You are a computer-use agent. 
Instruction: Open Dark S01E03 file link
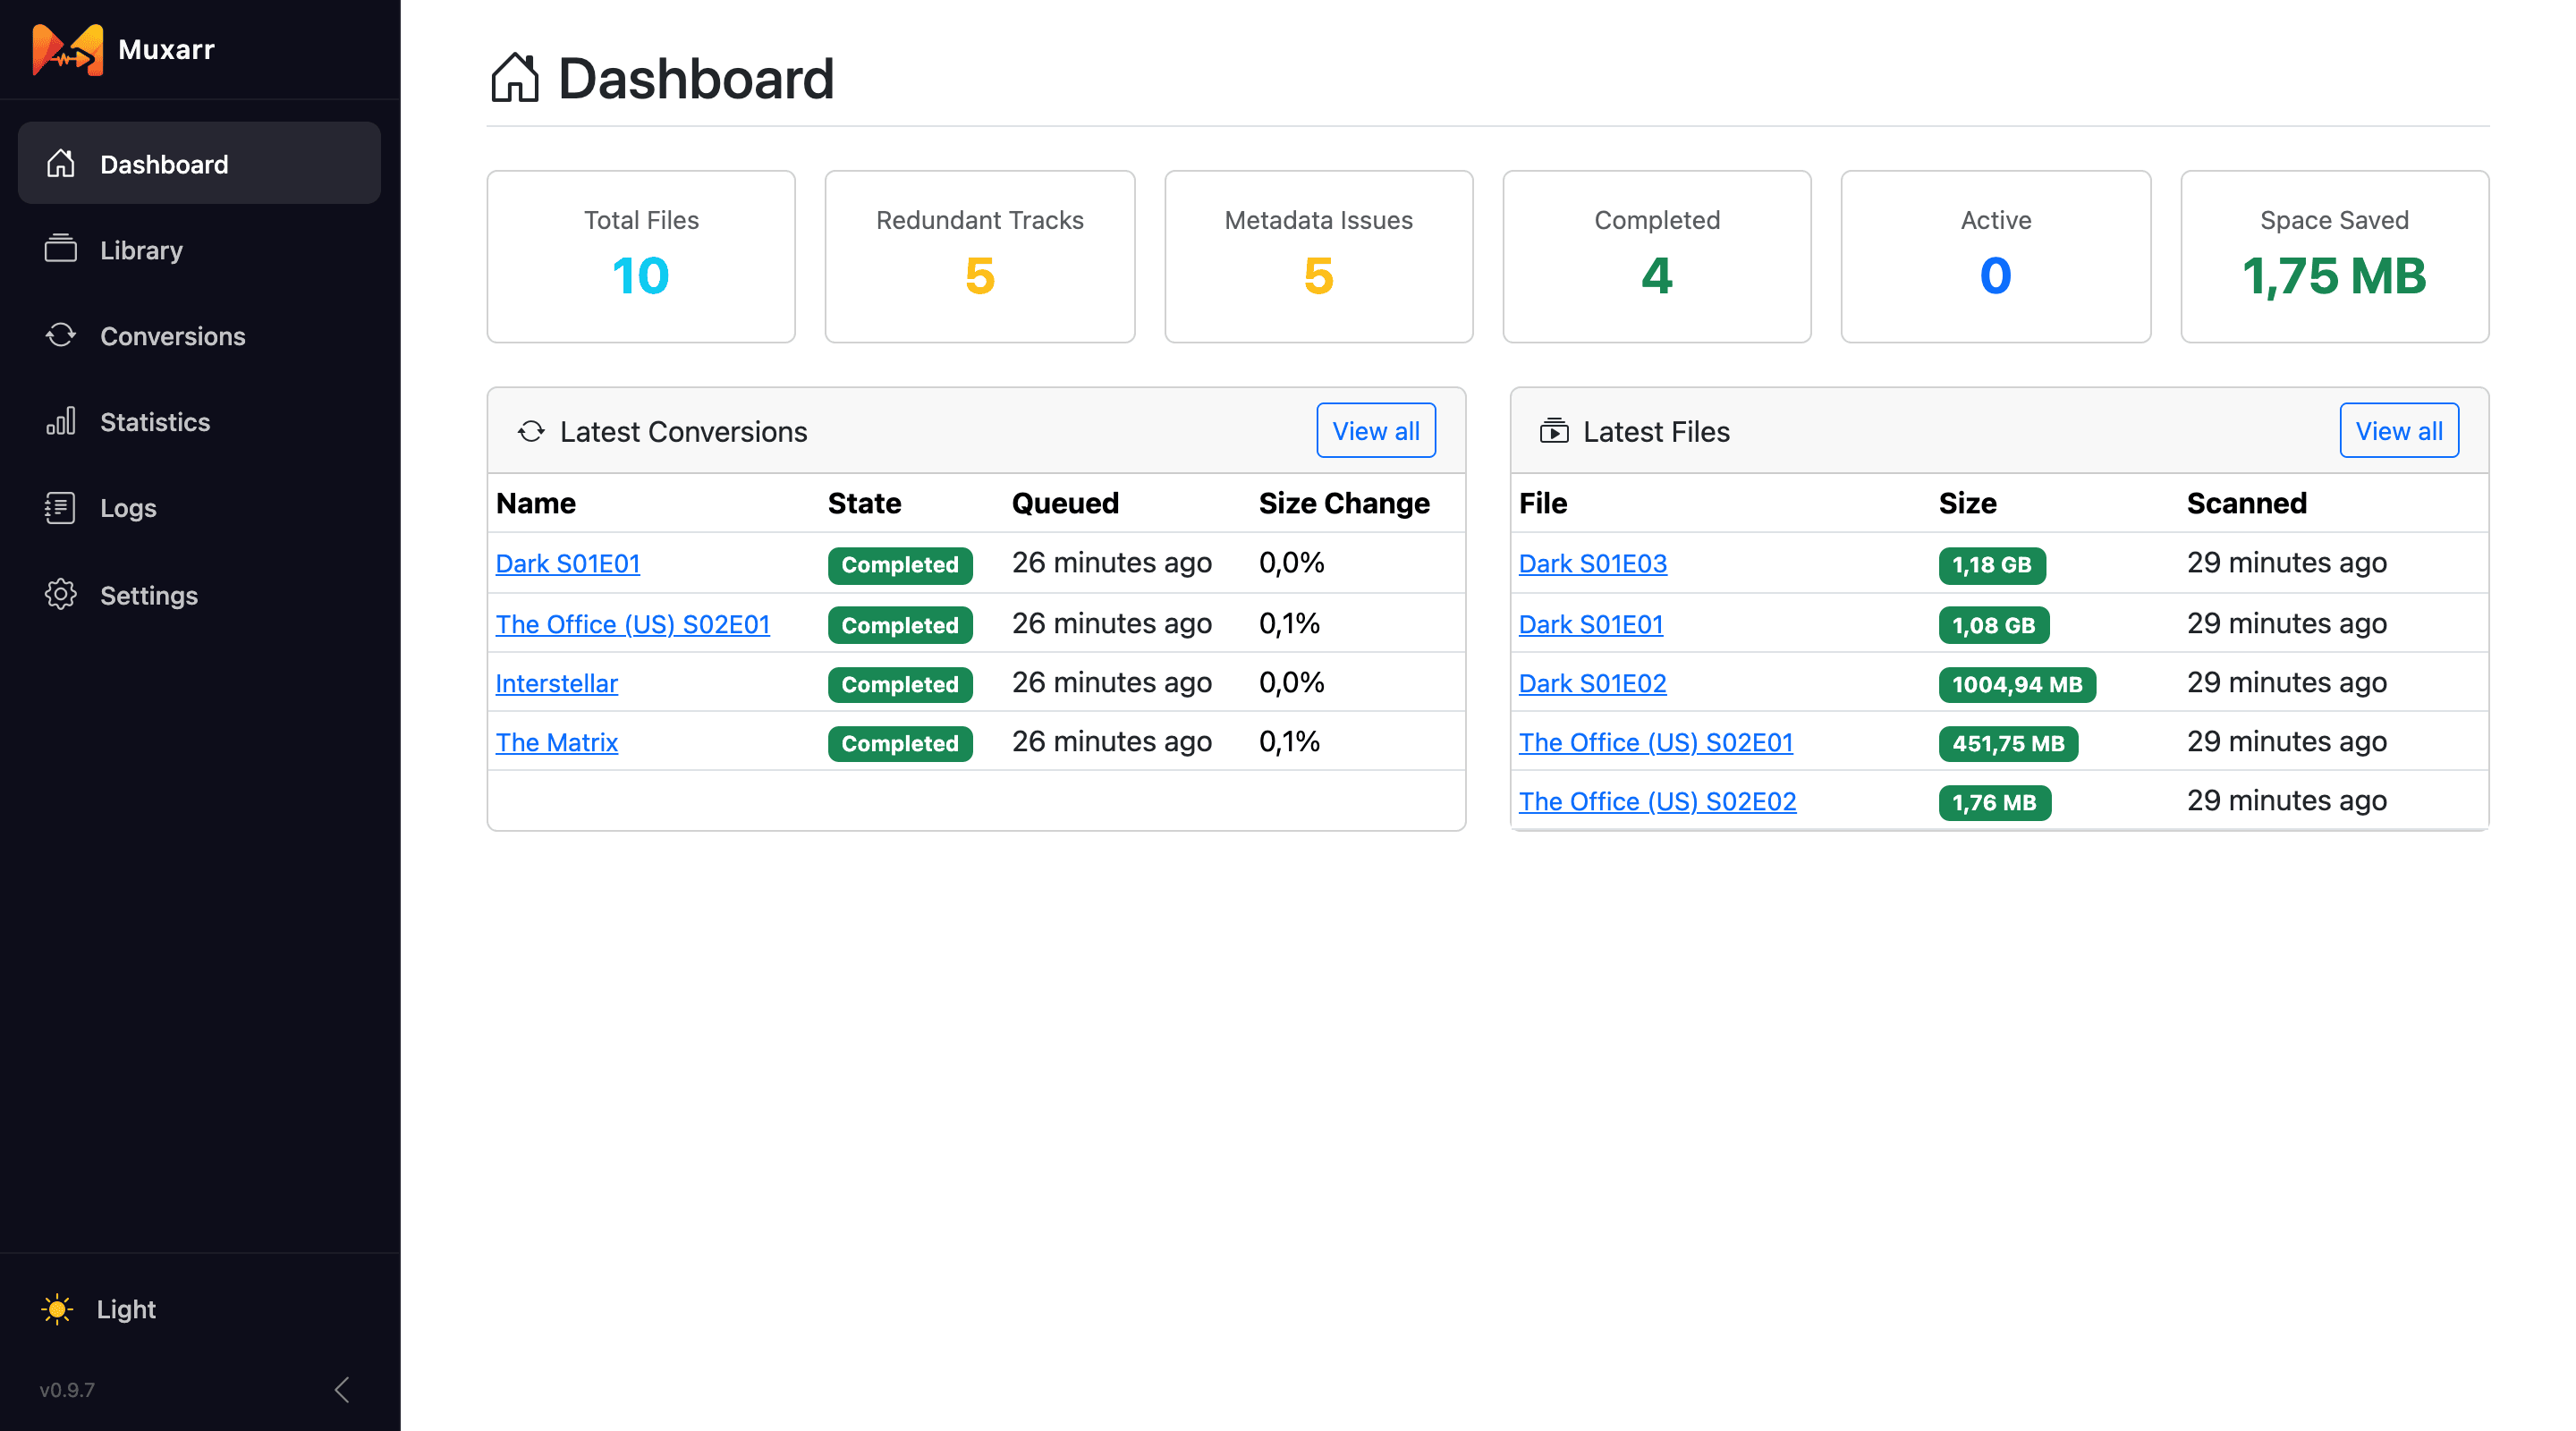point(1593,563)
